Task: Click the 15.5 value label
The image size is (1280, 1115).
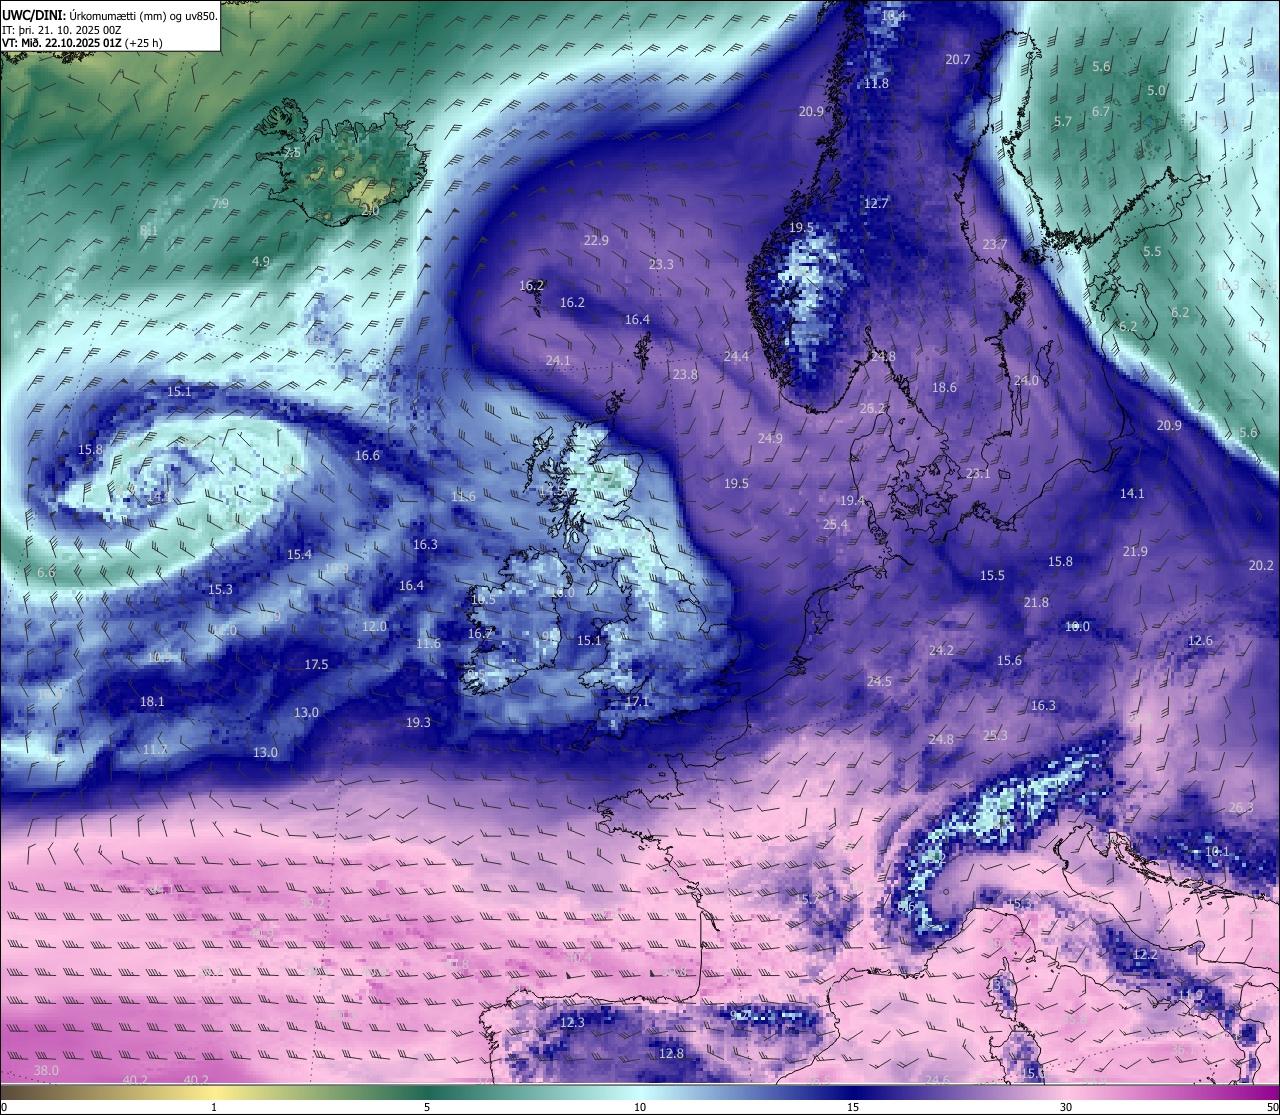Action: click(992, 576)
